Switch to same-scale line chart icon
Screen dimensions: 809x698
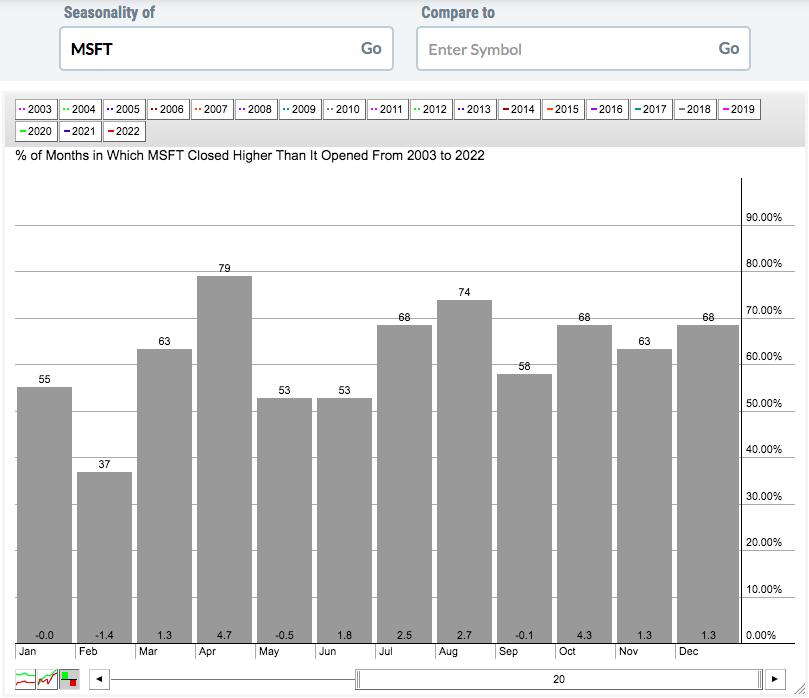click(x=47, y=679)
